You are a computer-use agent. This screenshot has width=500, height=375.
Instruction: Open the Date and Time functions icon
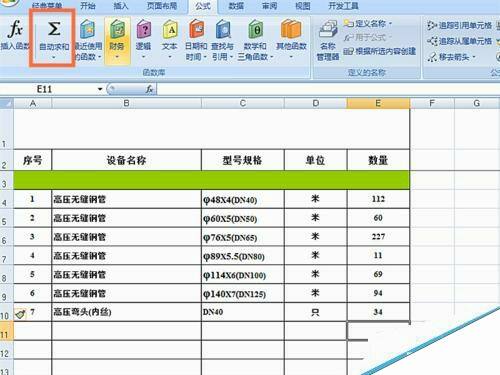click(x=196, y=29)
